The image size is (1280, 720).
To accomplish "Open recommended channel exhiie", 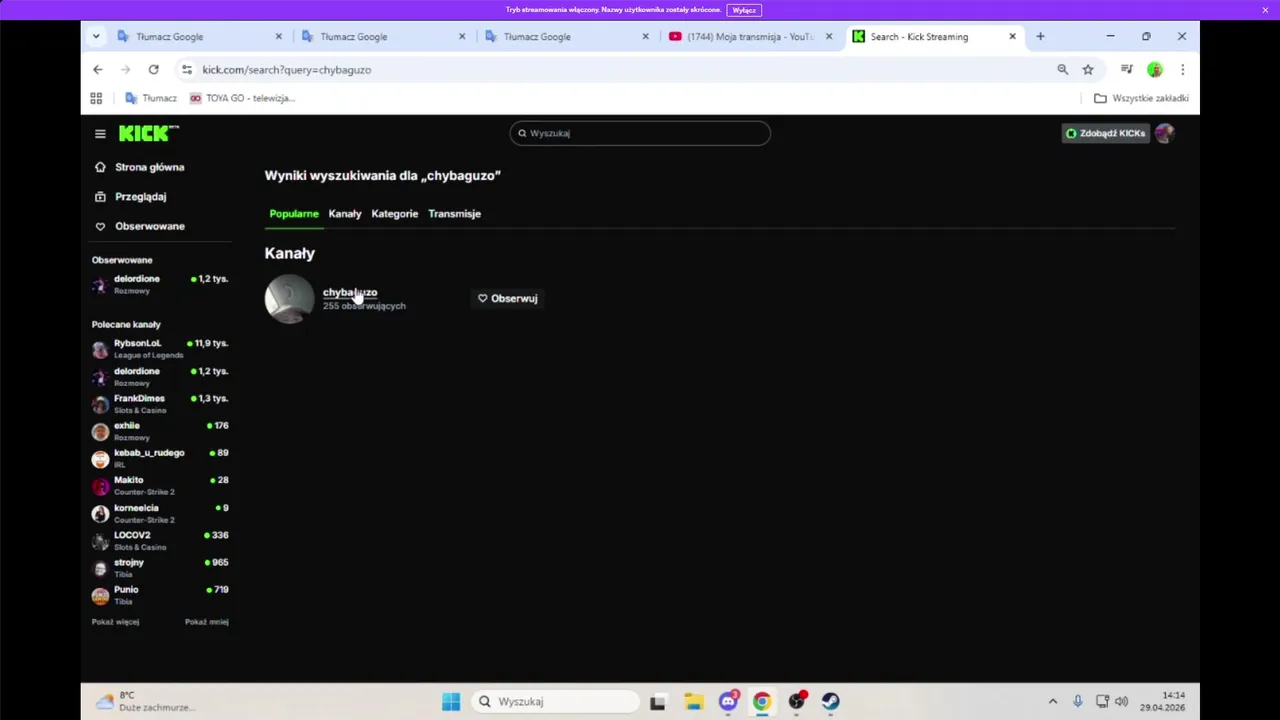I will 160,431.
